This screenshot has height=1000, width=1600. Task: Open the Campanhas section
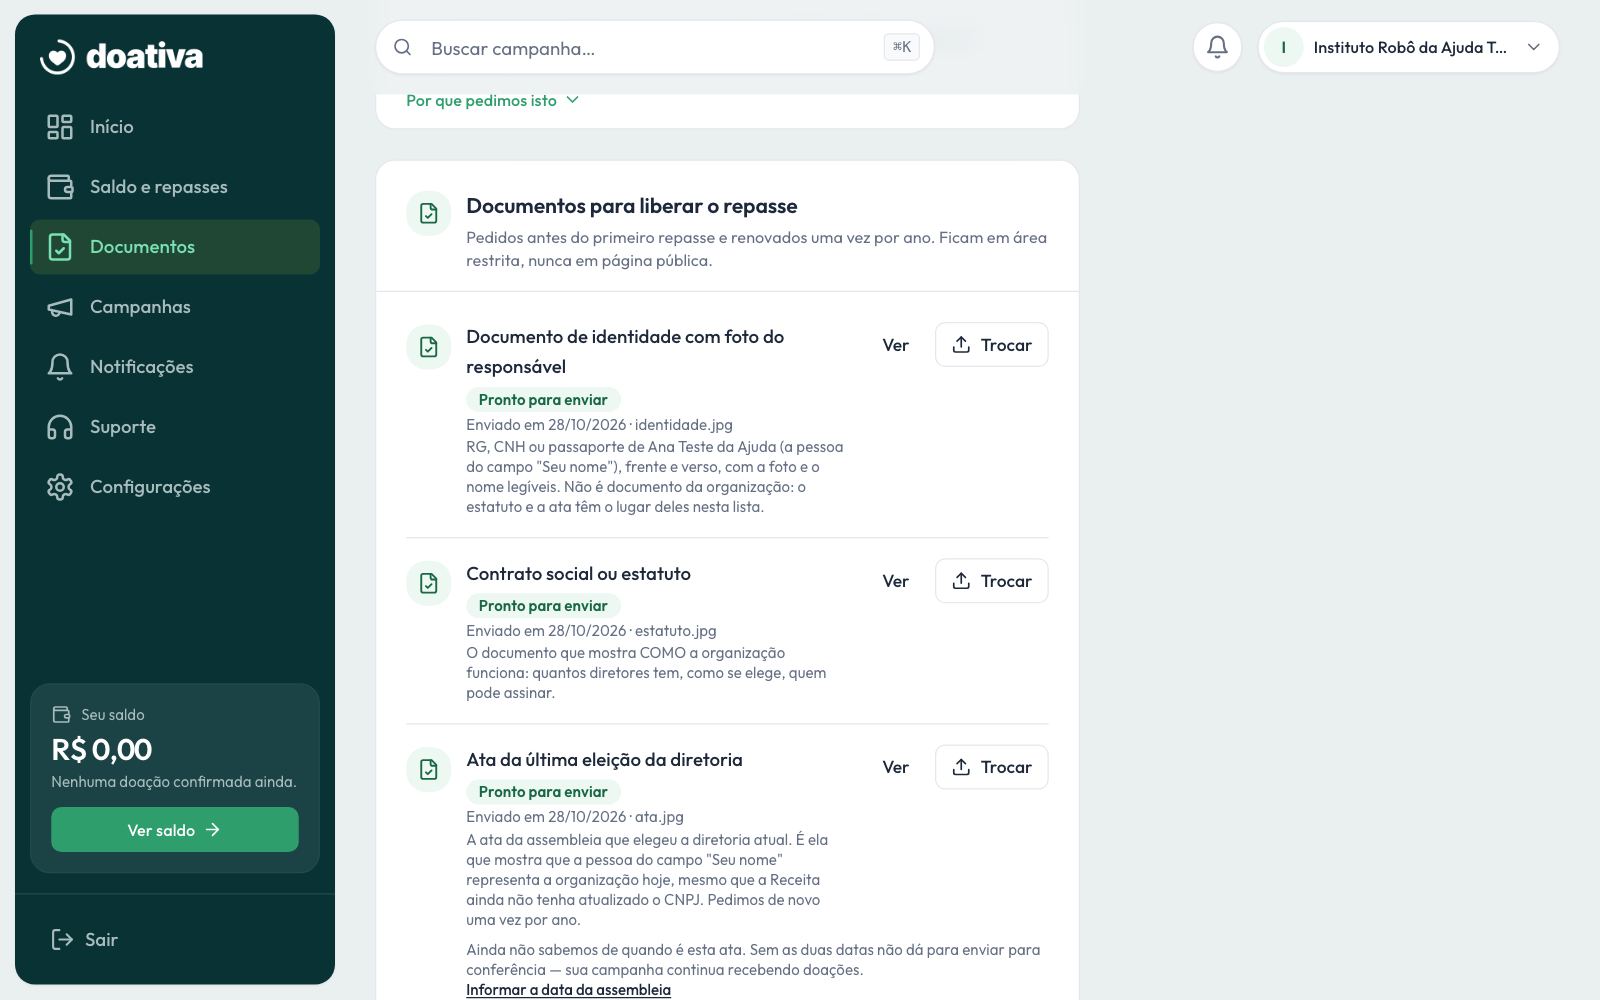tap(175, 307)
